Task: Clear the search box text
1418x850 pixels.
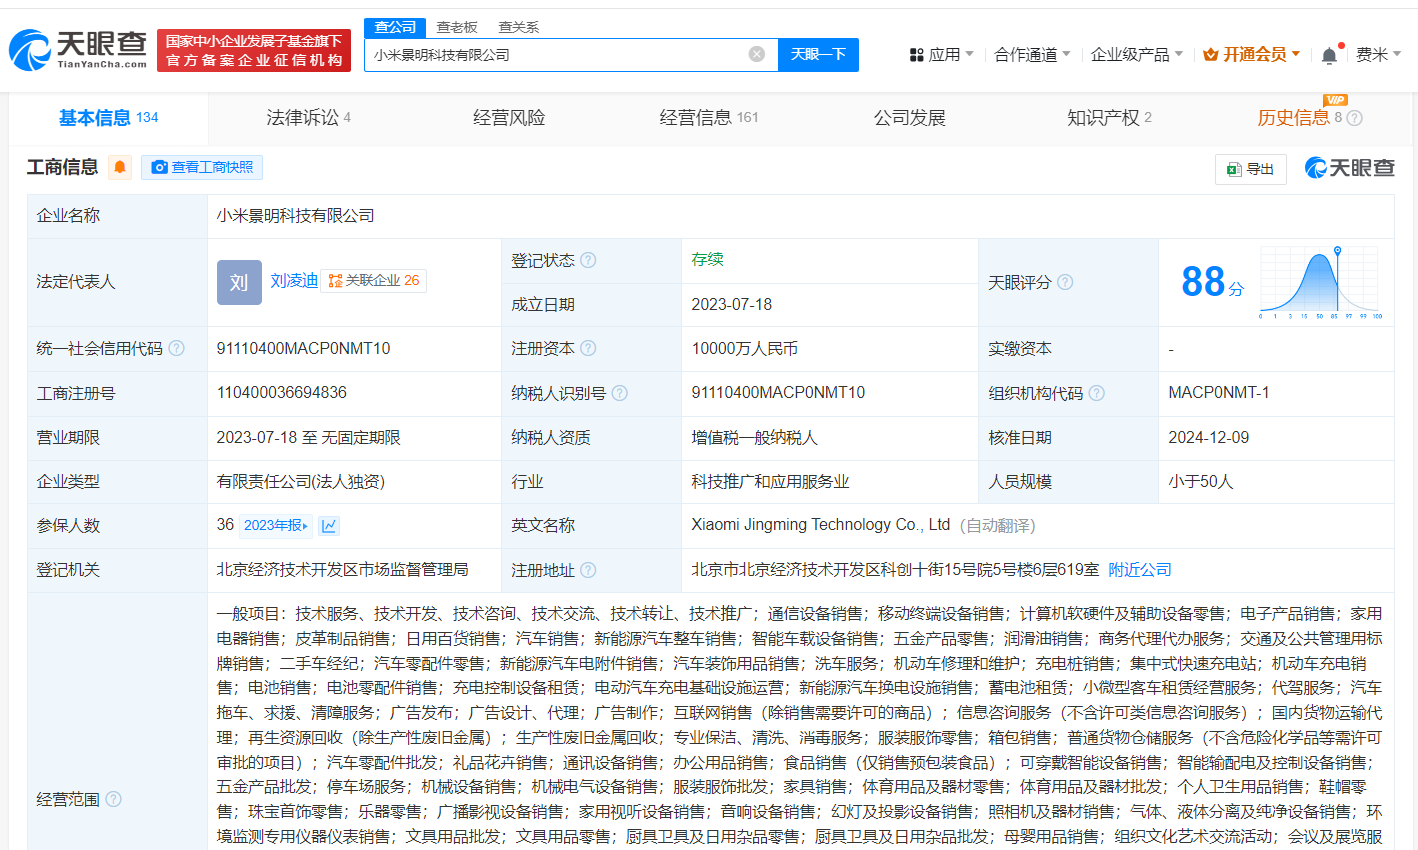Action: click(x=757, y=54)
